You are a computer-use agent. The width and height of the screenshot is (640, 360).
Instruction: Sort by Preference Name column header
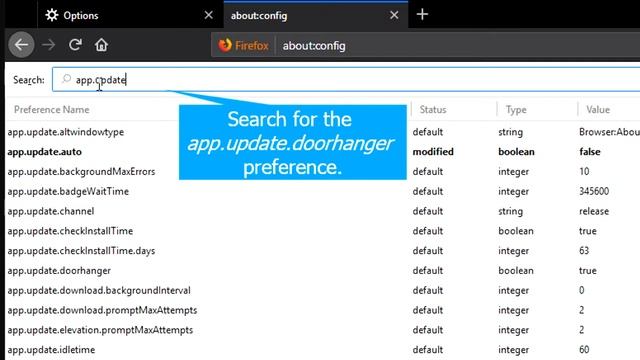51,109
